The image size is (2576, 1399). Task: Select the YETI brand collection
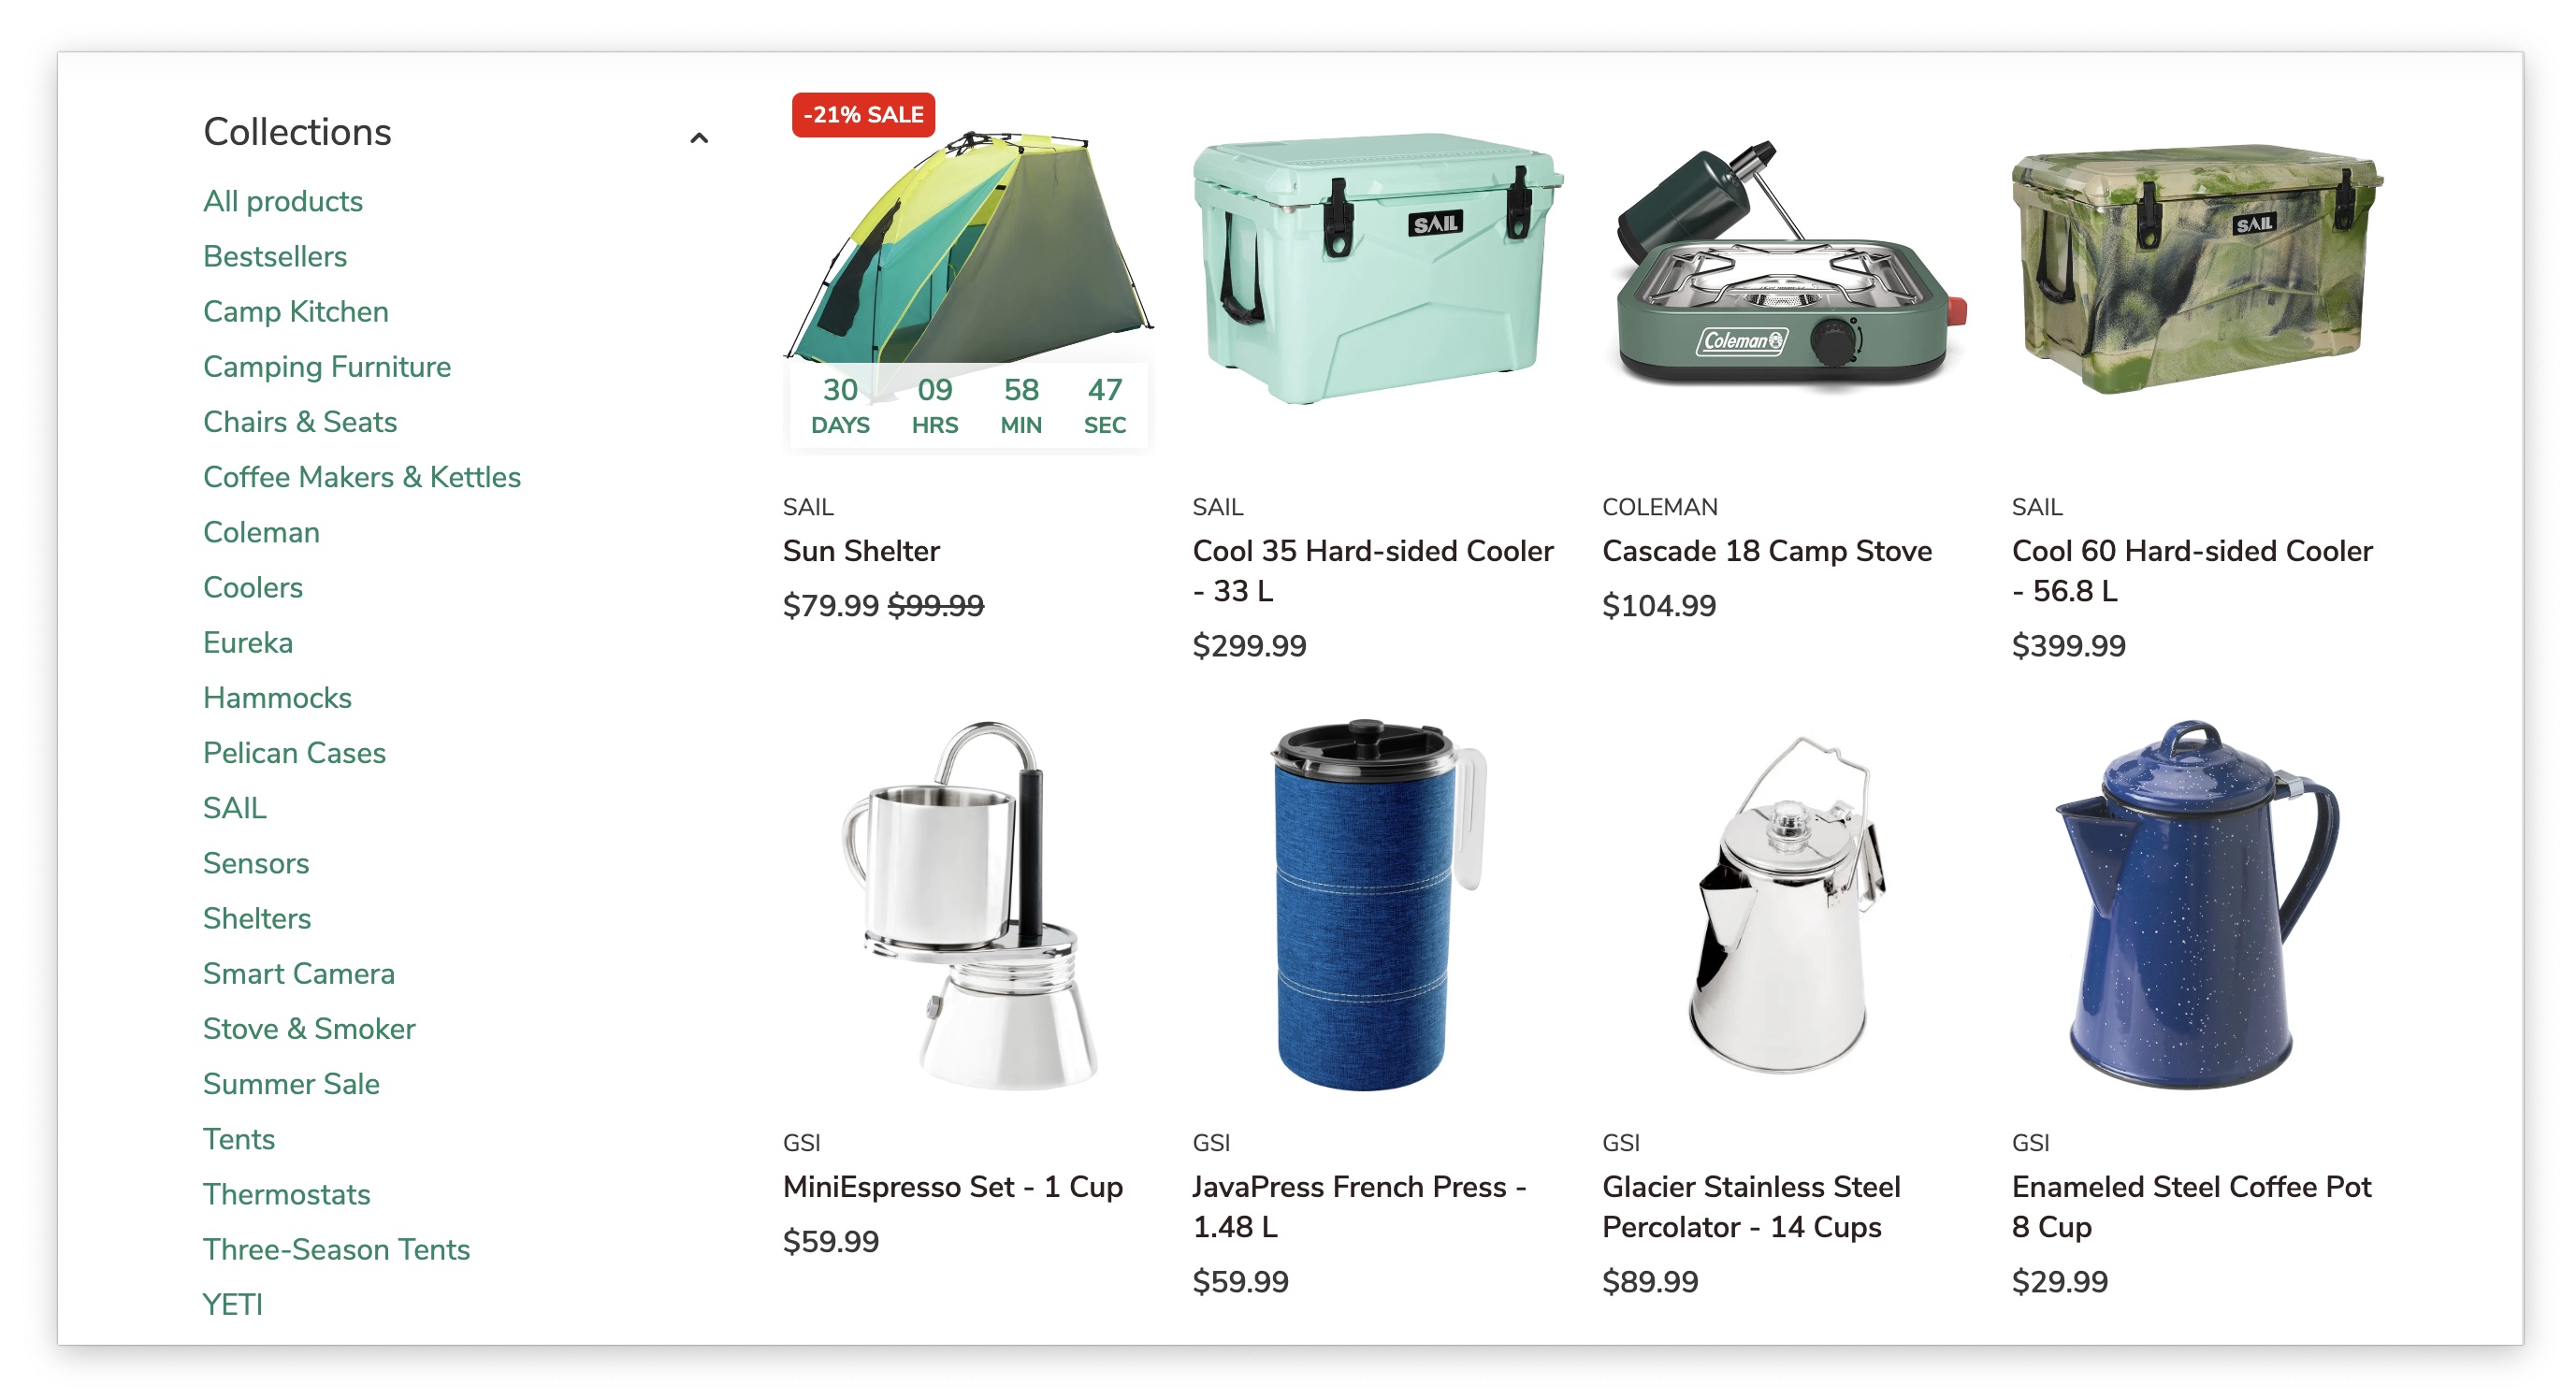(232, 1304)
